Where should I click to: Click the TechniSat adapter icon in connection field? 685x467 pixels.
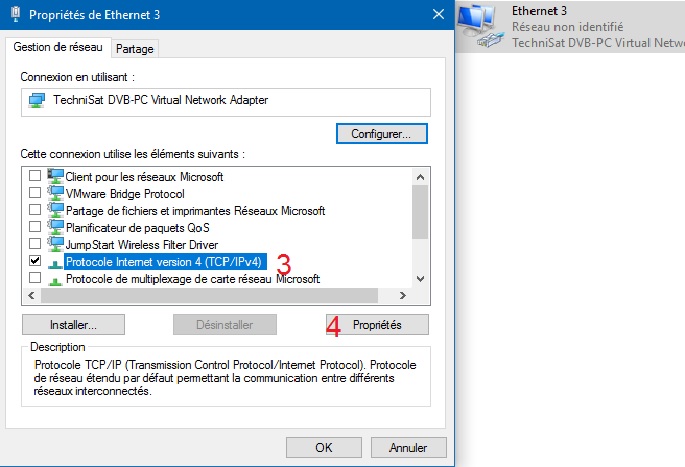pyautogui.click(x=37, y=100)
